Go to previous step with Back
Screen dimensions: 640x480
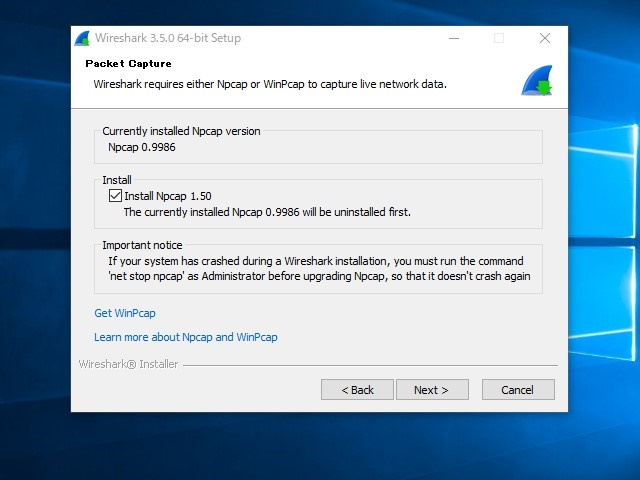357,390
